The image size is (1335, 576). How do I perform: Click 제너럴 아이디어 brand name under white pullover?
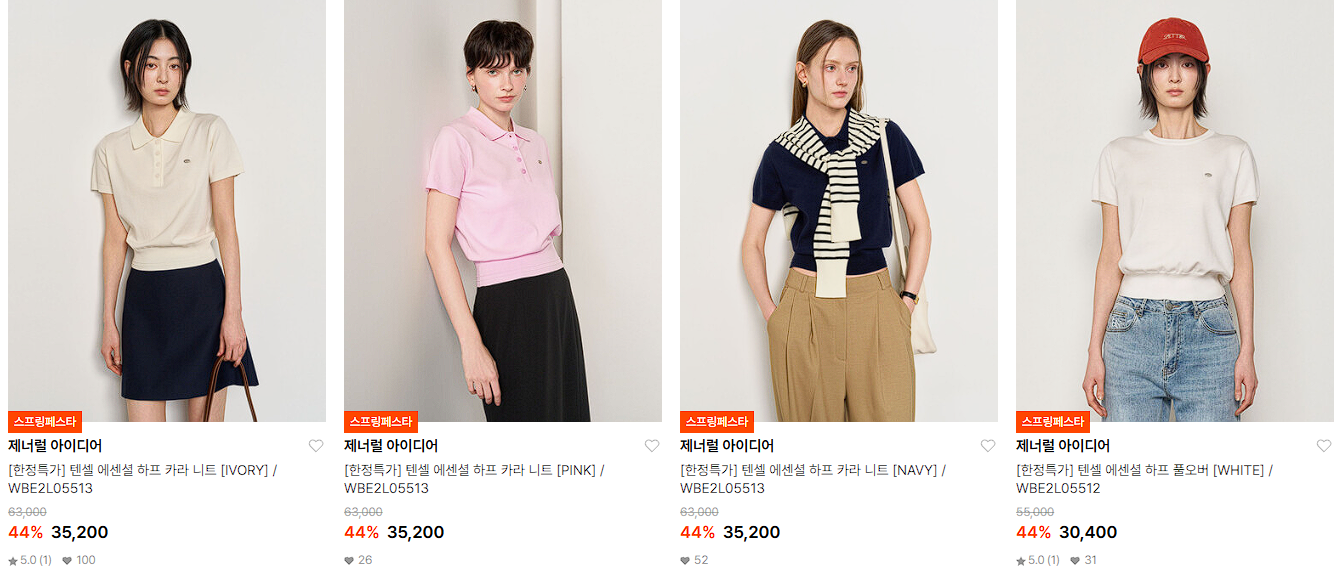coord(1063,446)
